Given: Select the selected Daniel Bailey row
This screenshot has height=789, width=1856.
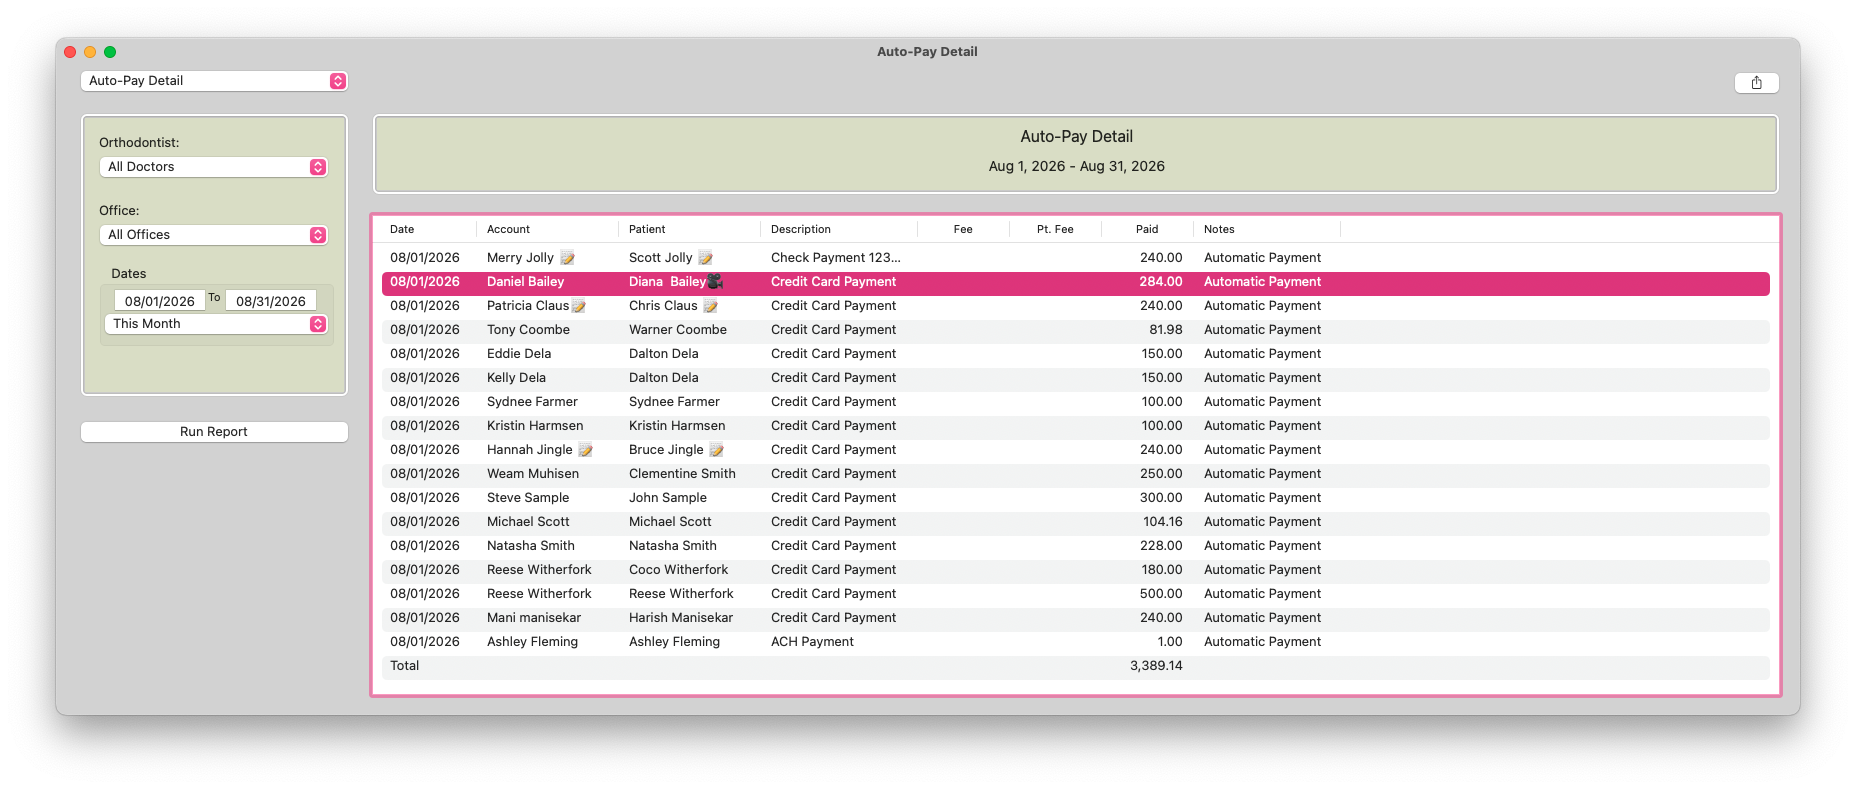Looking at the screenshot, I should tap(1075, 282).
